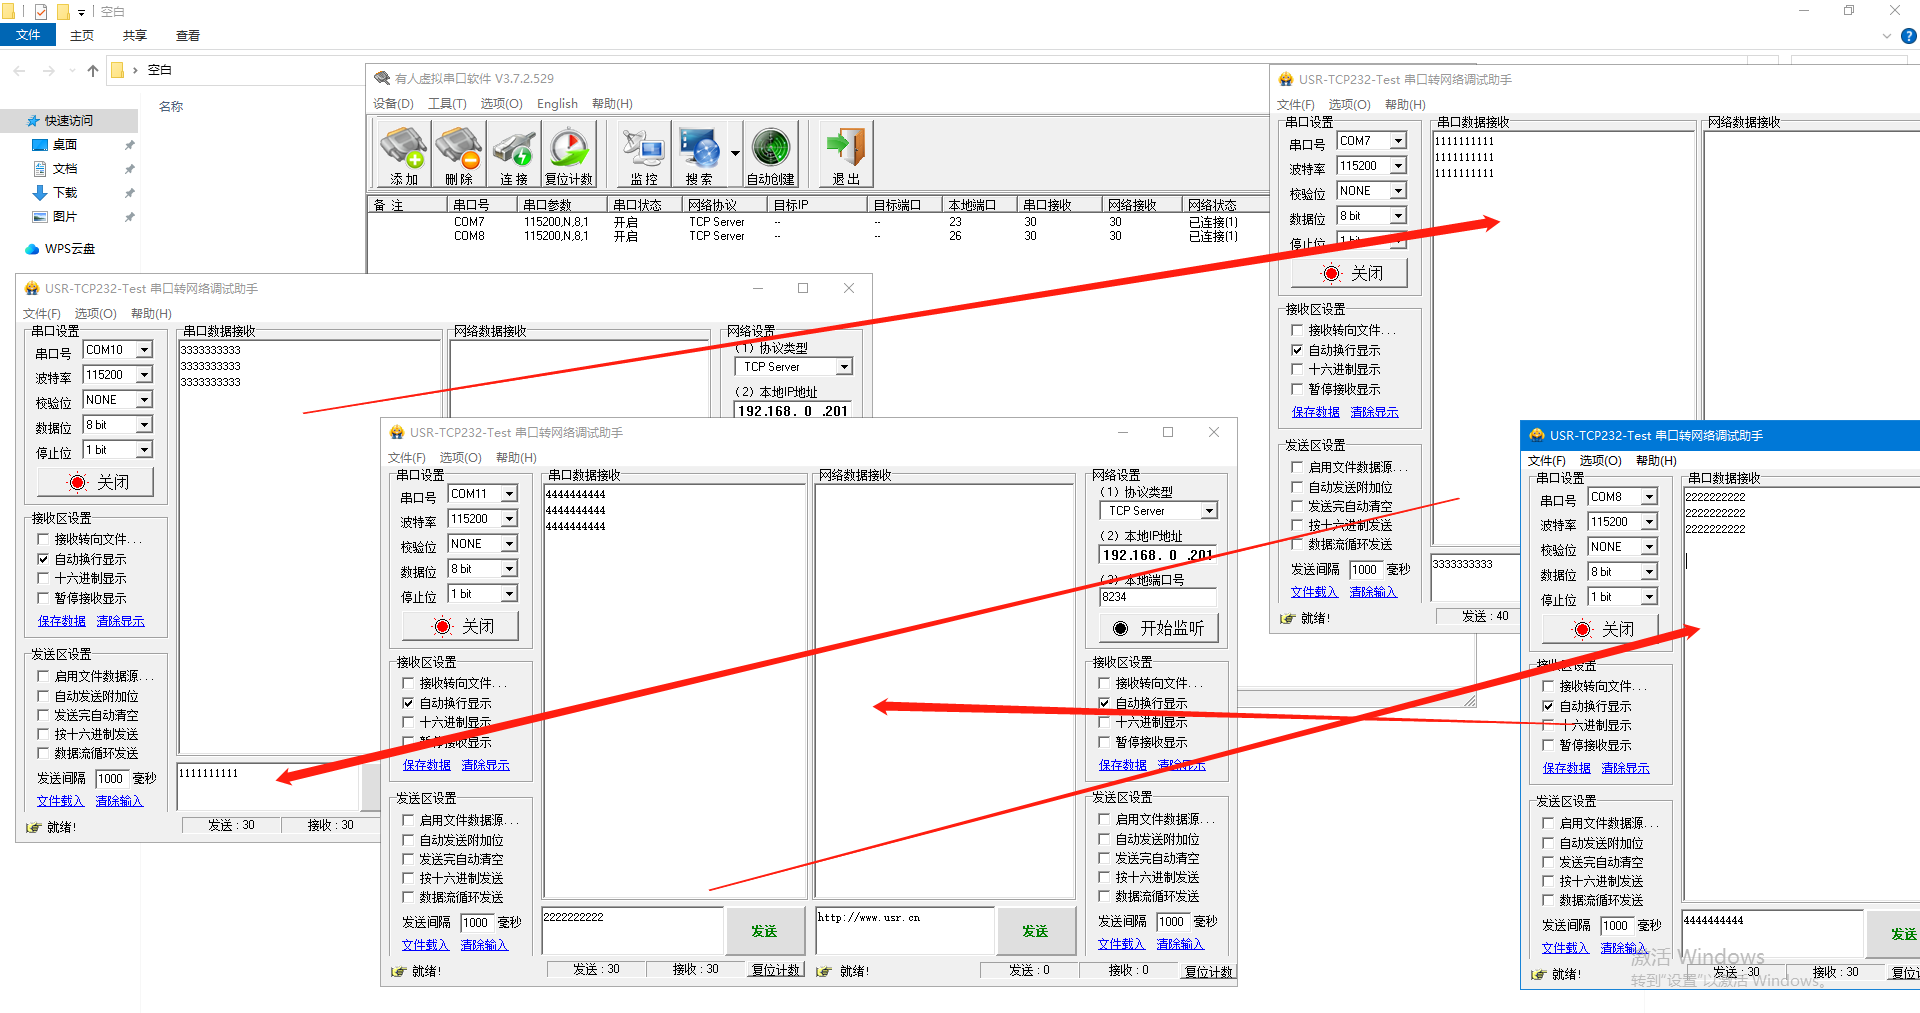
Task: Click the 自动创建 (Auto create) radar icon
Action: tap(771, 155)
